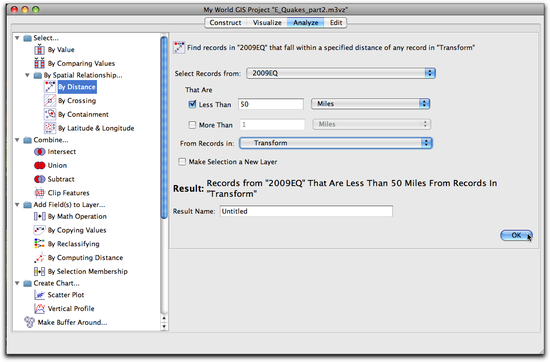Viewport: 550px width, 362px height.
Task: Switch to the Construct tab
Action: 225,23
